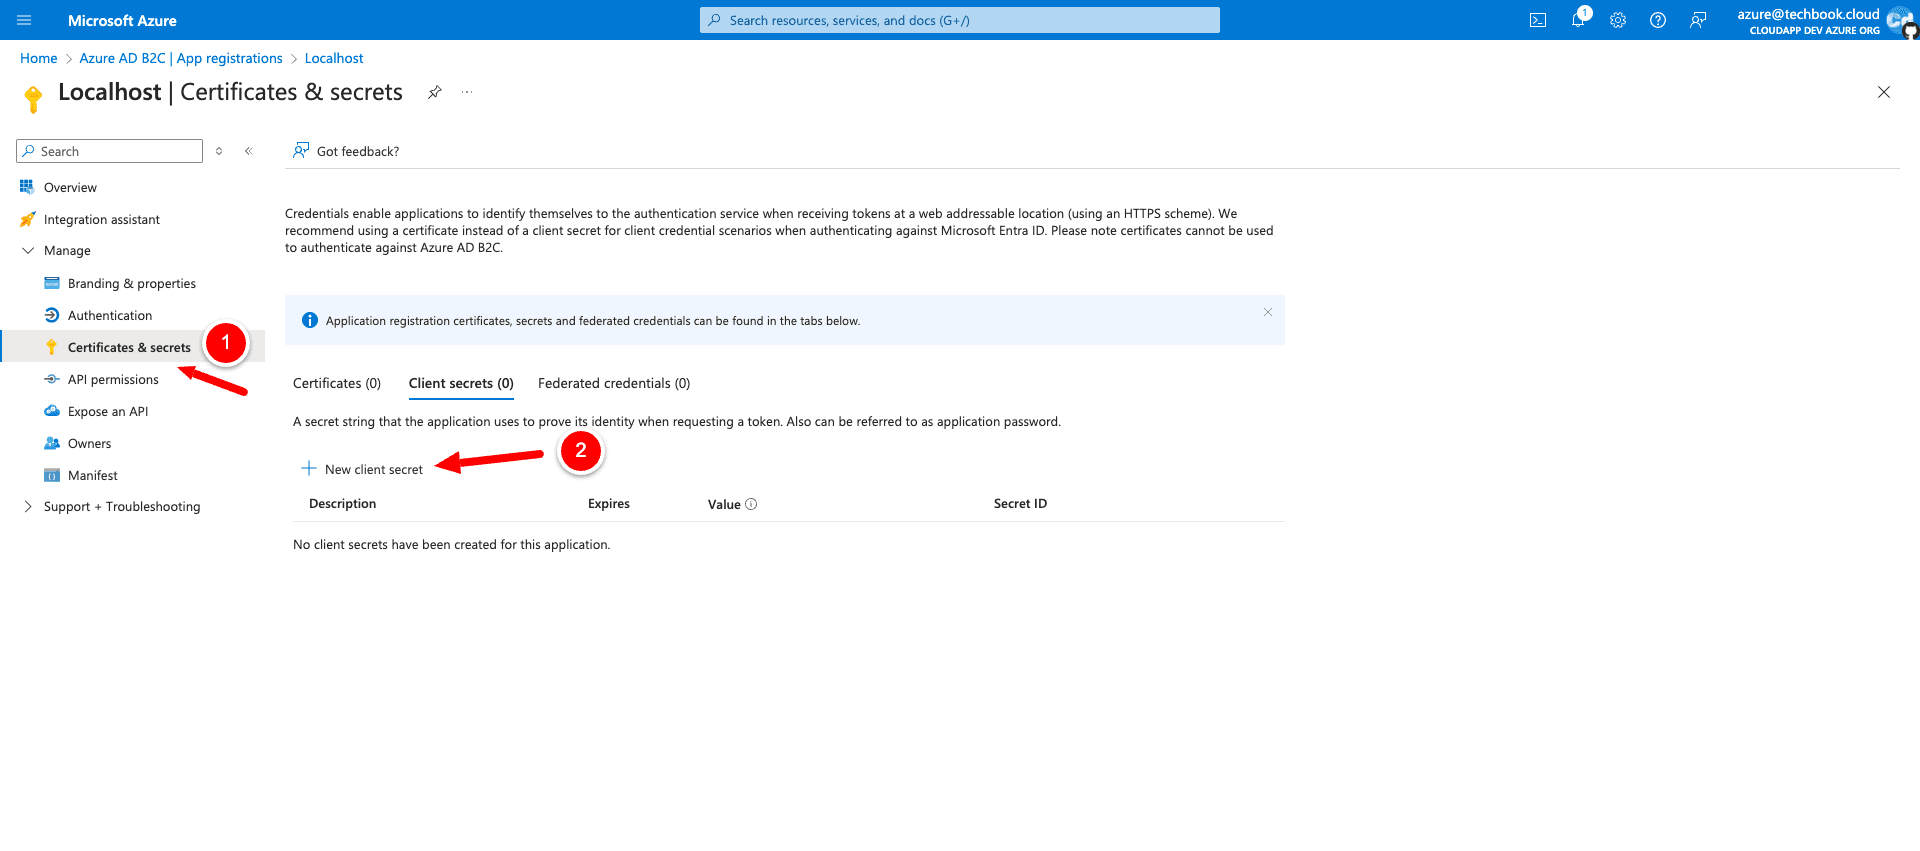Expand Support + Troubleshooting section
The height and width of the screenshot is (851, 1920).
coord(28,507)
